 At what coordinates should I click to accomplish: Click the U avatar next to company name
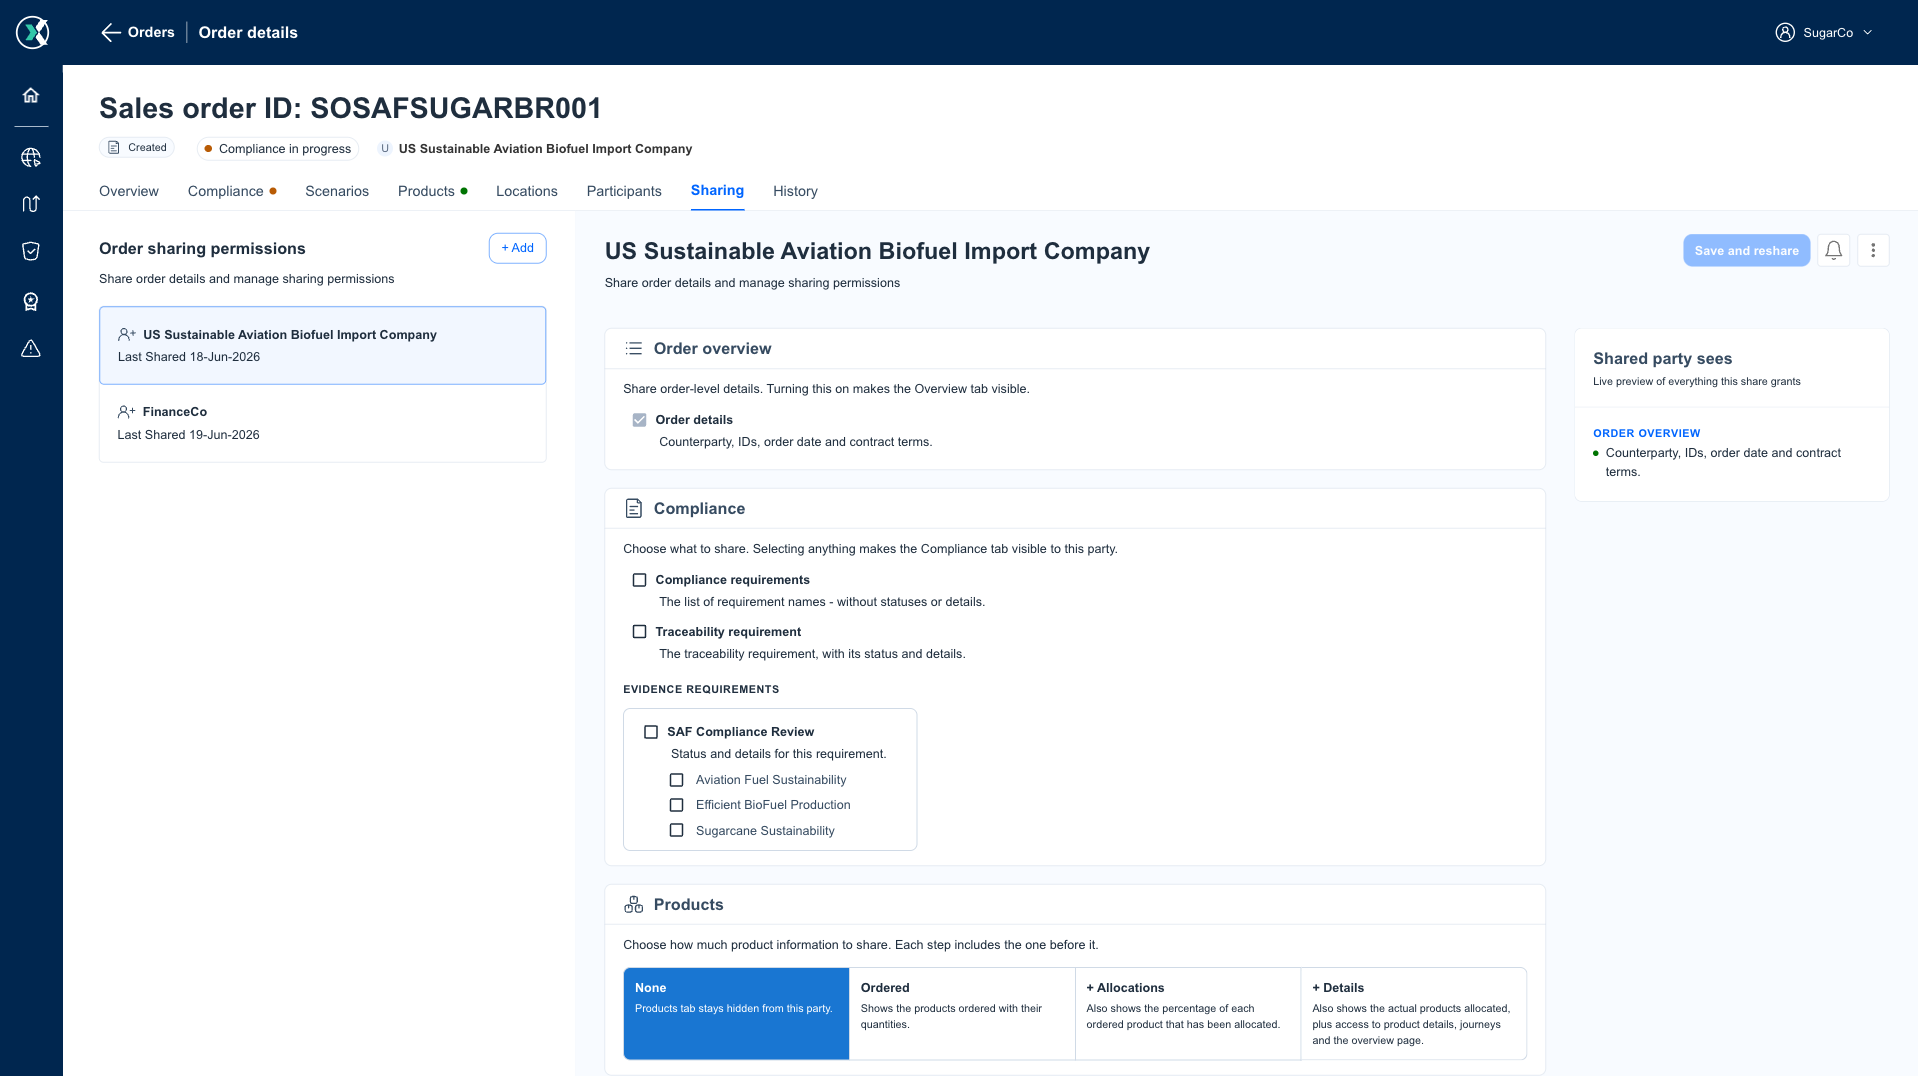[385, 149]
